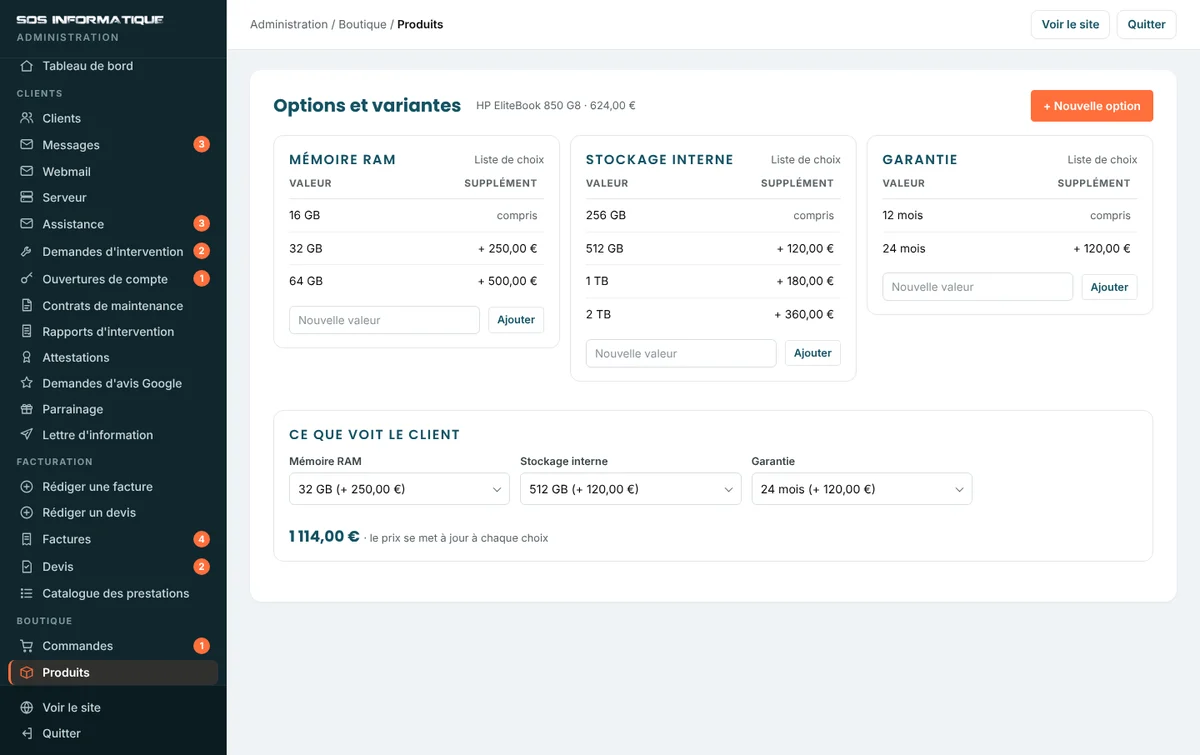
Task: Click the 32 GB row in Mémoire RAM
Action: point(416,249)
